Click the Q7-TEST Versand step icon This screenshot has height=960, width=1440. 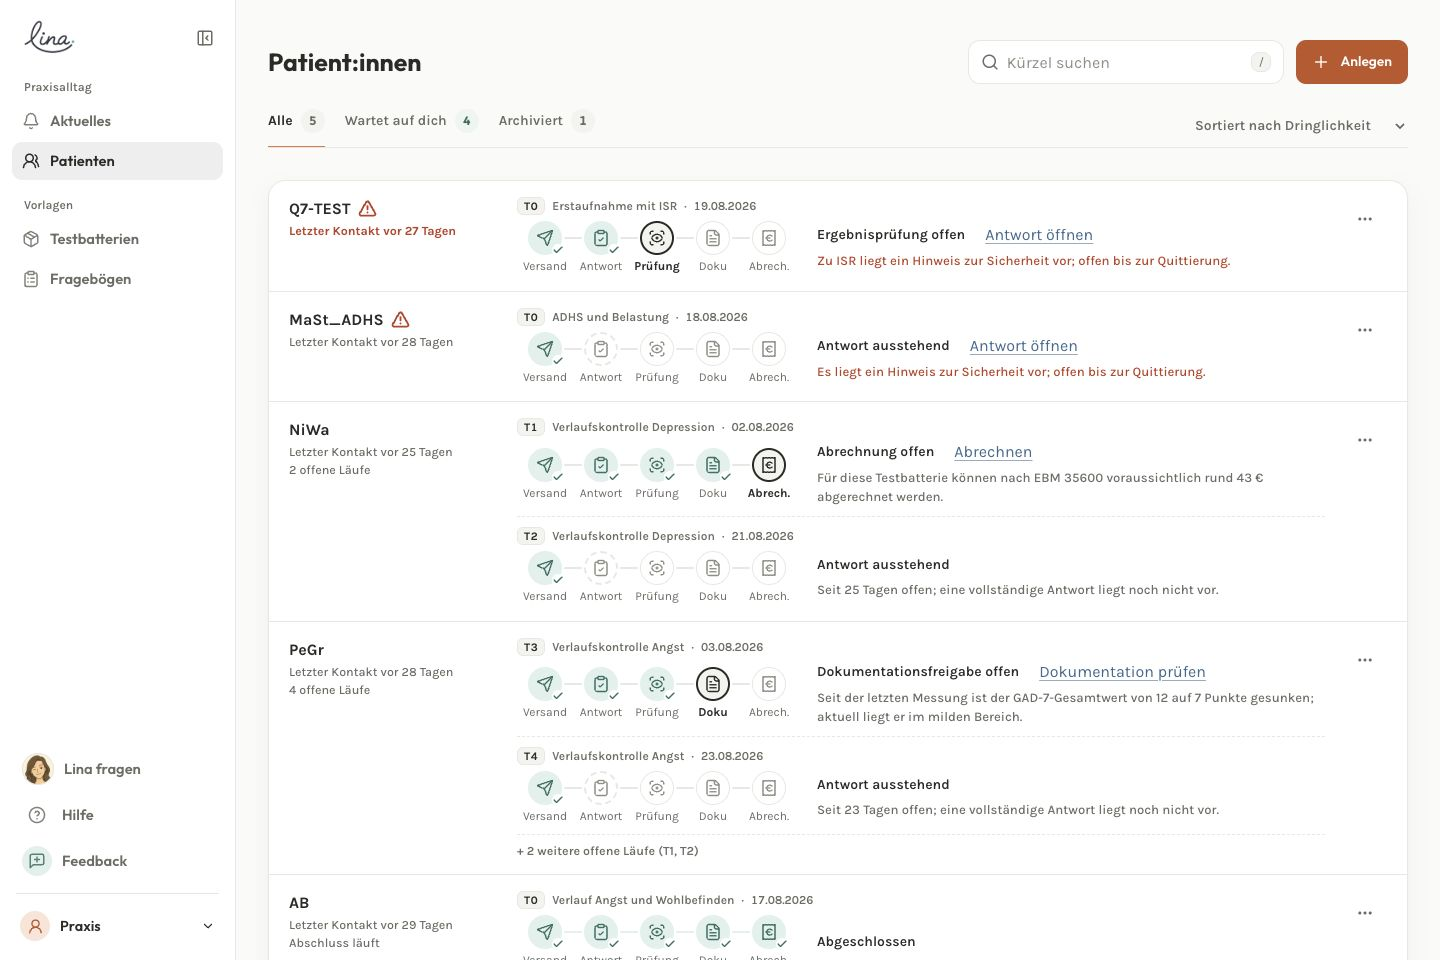[545, 238]
